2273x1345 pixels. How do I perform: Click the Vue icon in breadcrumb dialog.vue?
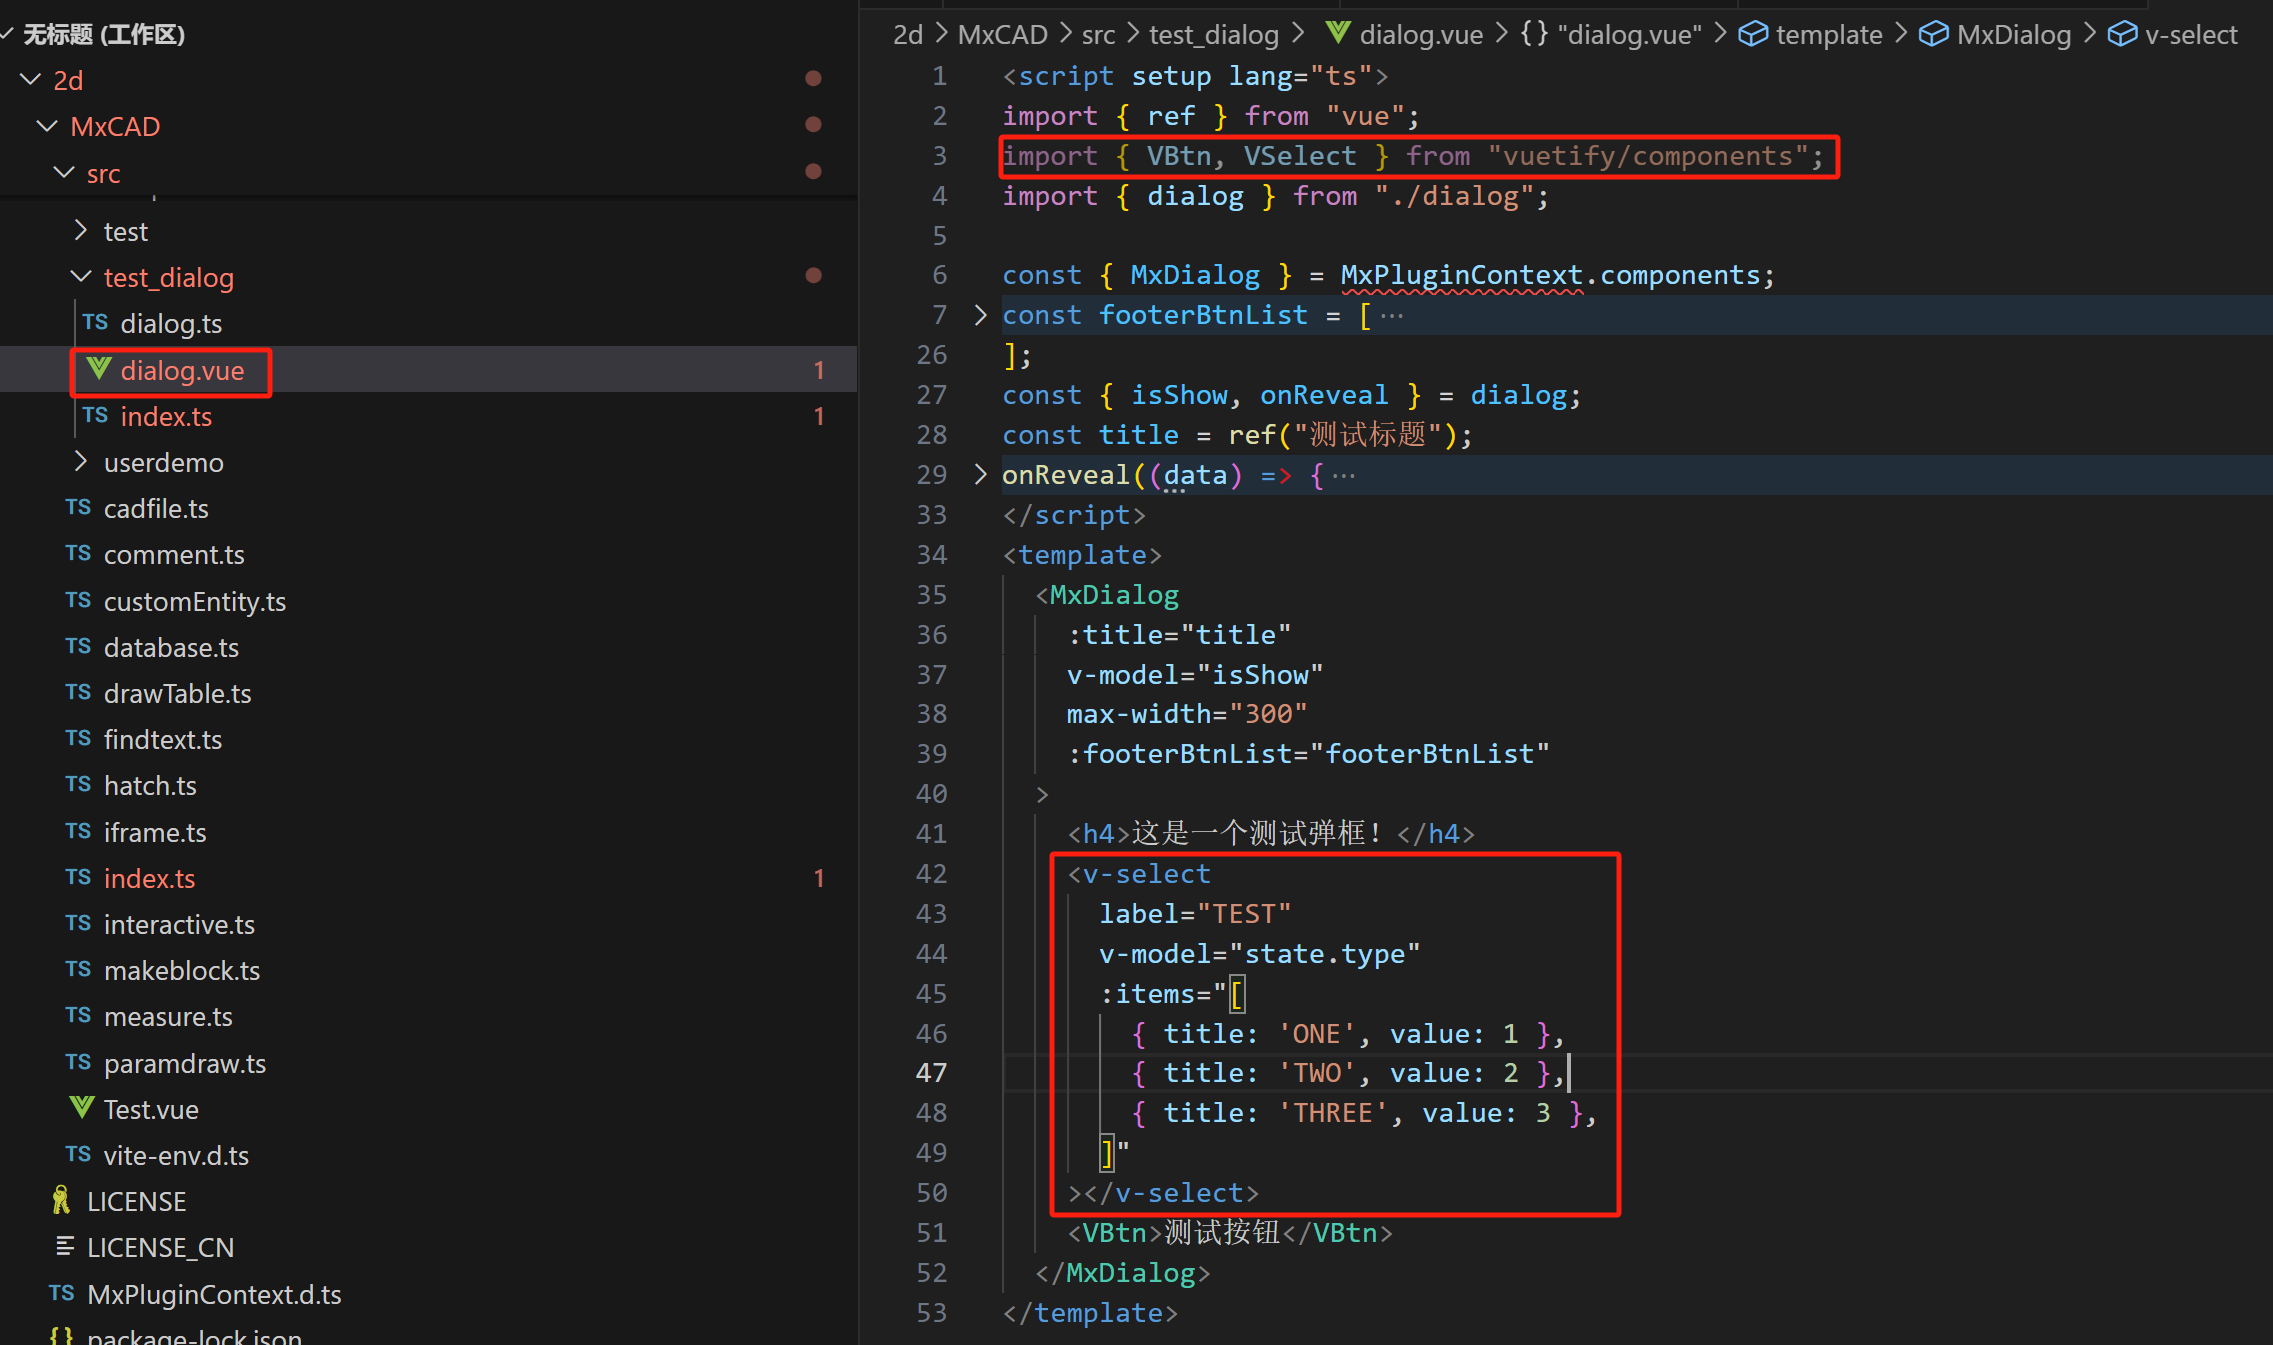(1337, 33)
